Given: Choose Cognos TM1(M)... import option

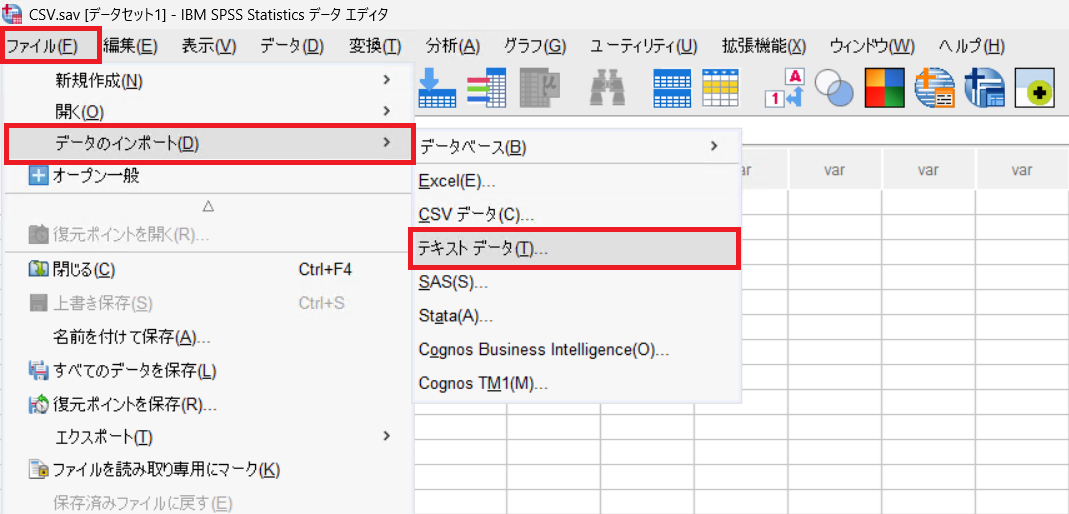Looking at the screenshot, I should click(577, 383).
